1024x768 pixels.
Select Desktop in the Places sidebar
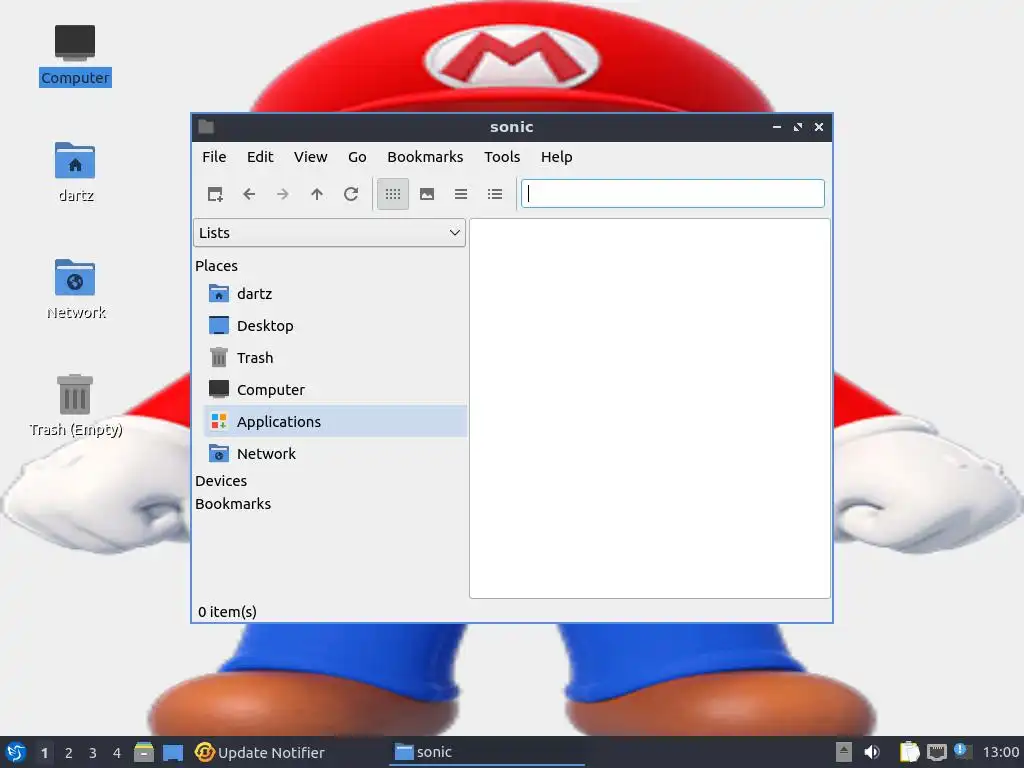pyautogui.click(x=335, y=326)
